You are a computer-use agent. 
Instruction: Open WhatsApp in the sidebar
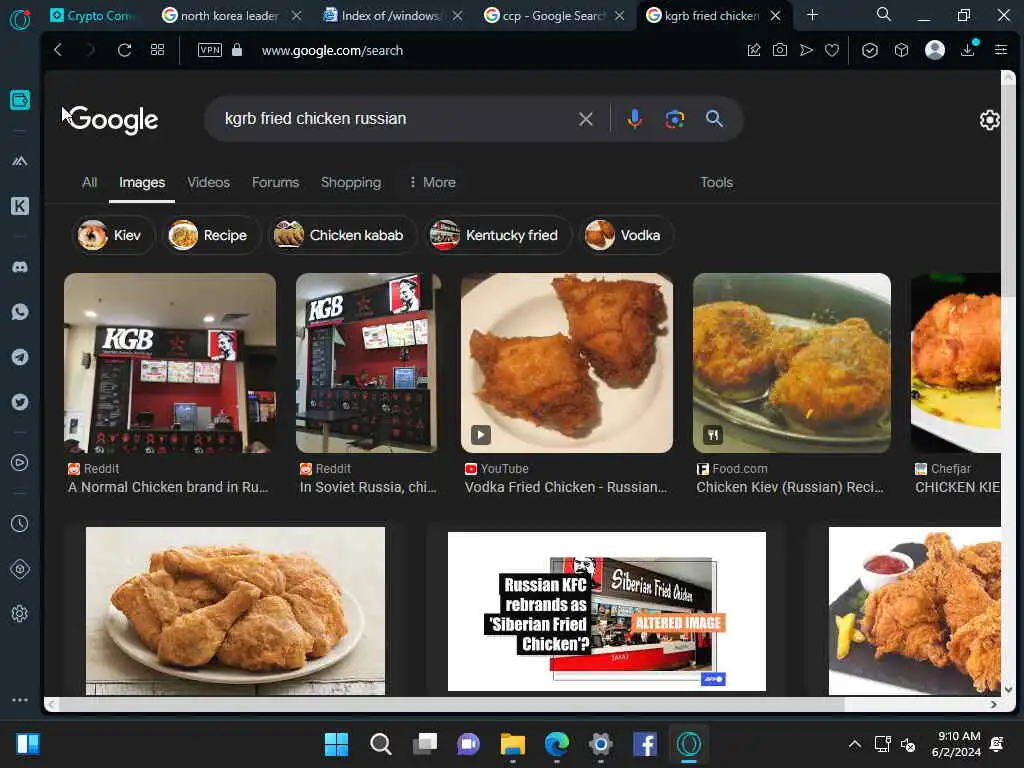click(x=20, y=312)
